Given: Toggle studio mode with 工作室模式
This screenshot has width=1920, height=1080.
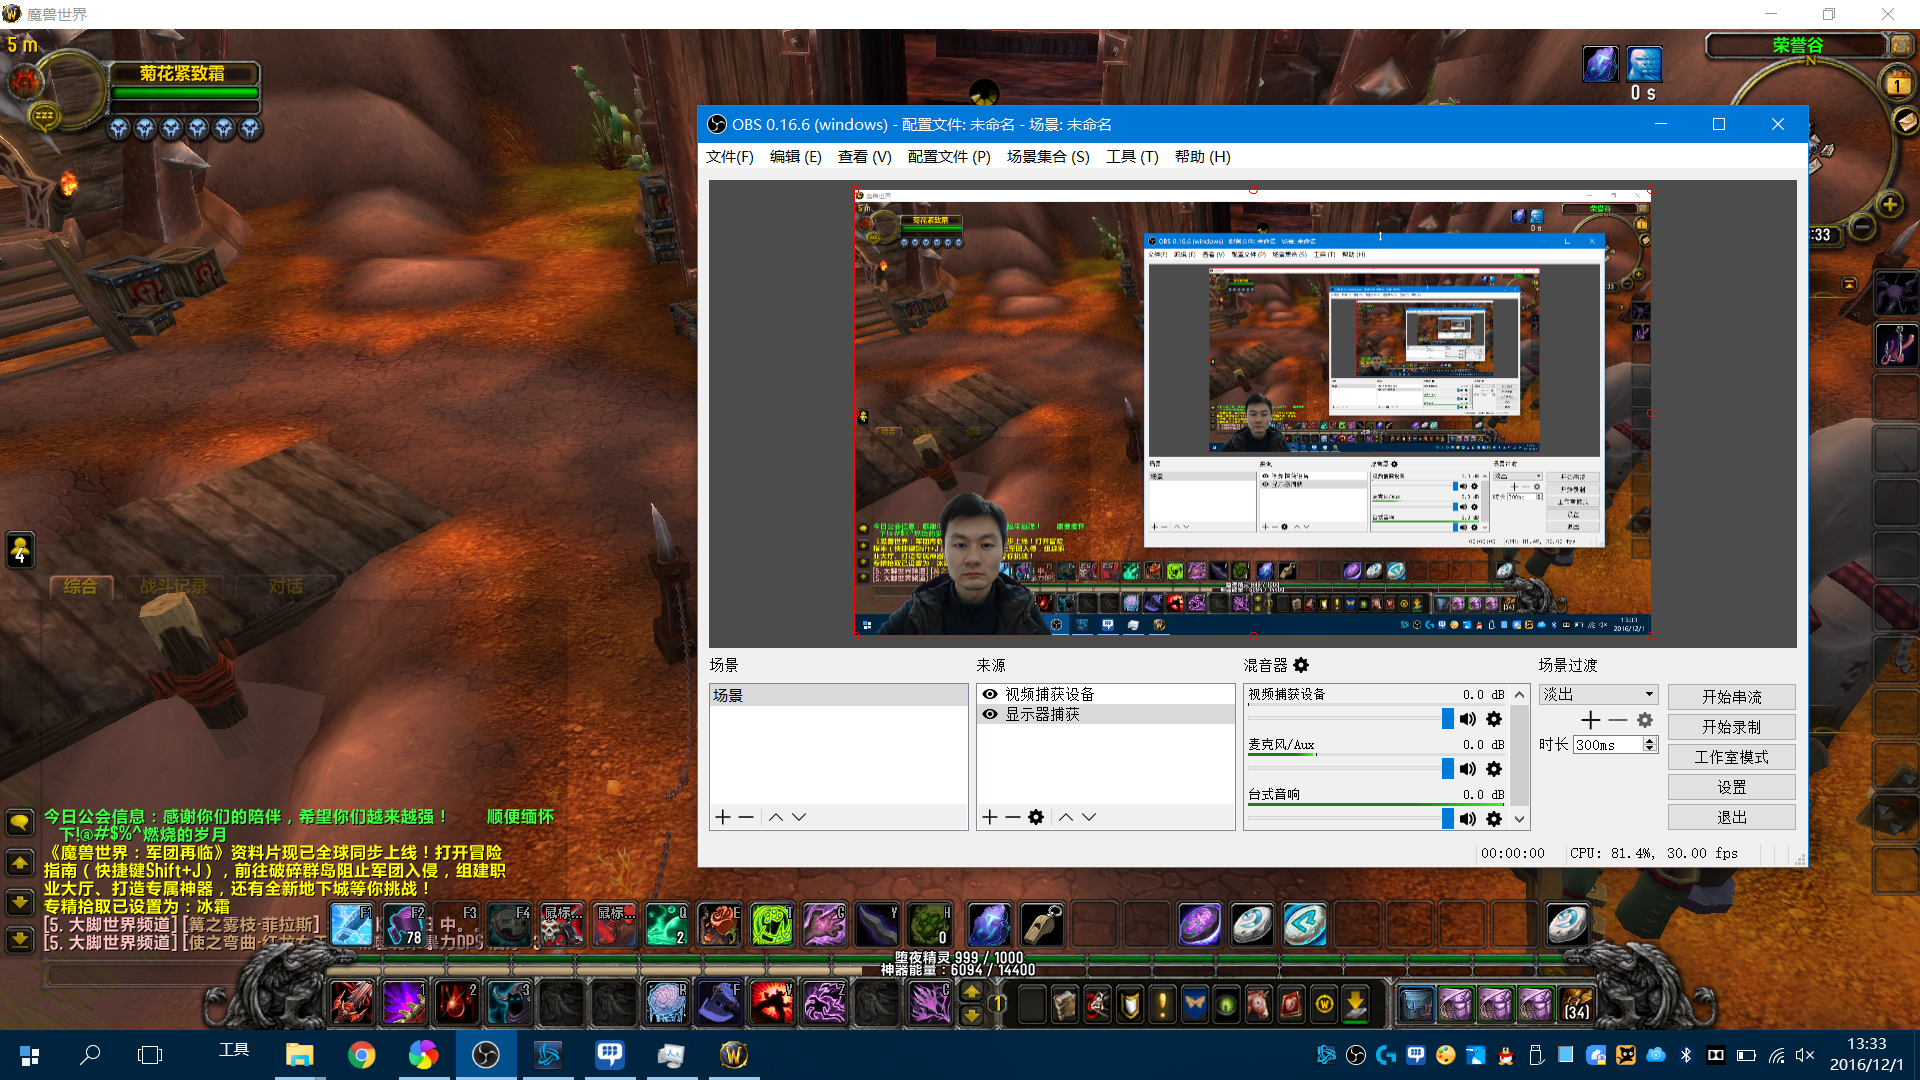Looking at the screenshot, I should (1731, 757).
